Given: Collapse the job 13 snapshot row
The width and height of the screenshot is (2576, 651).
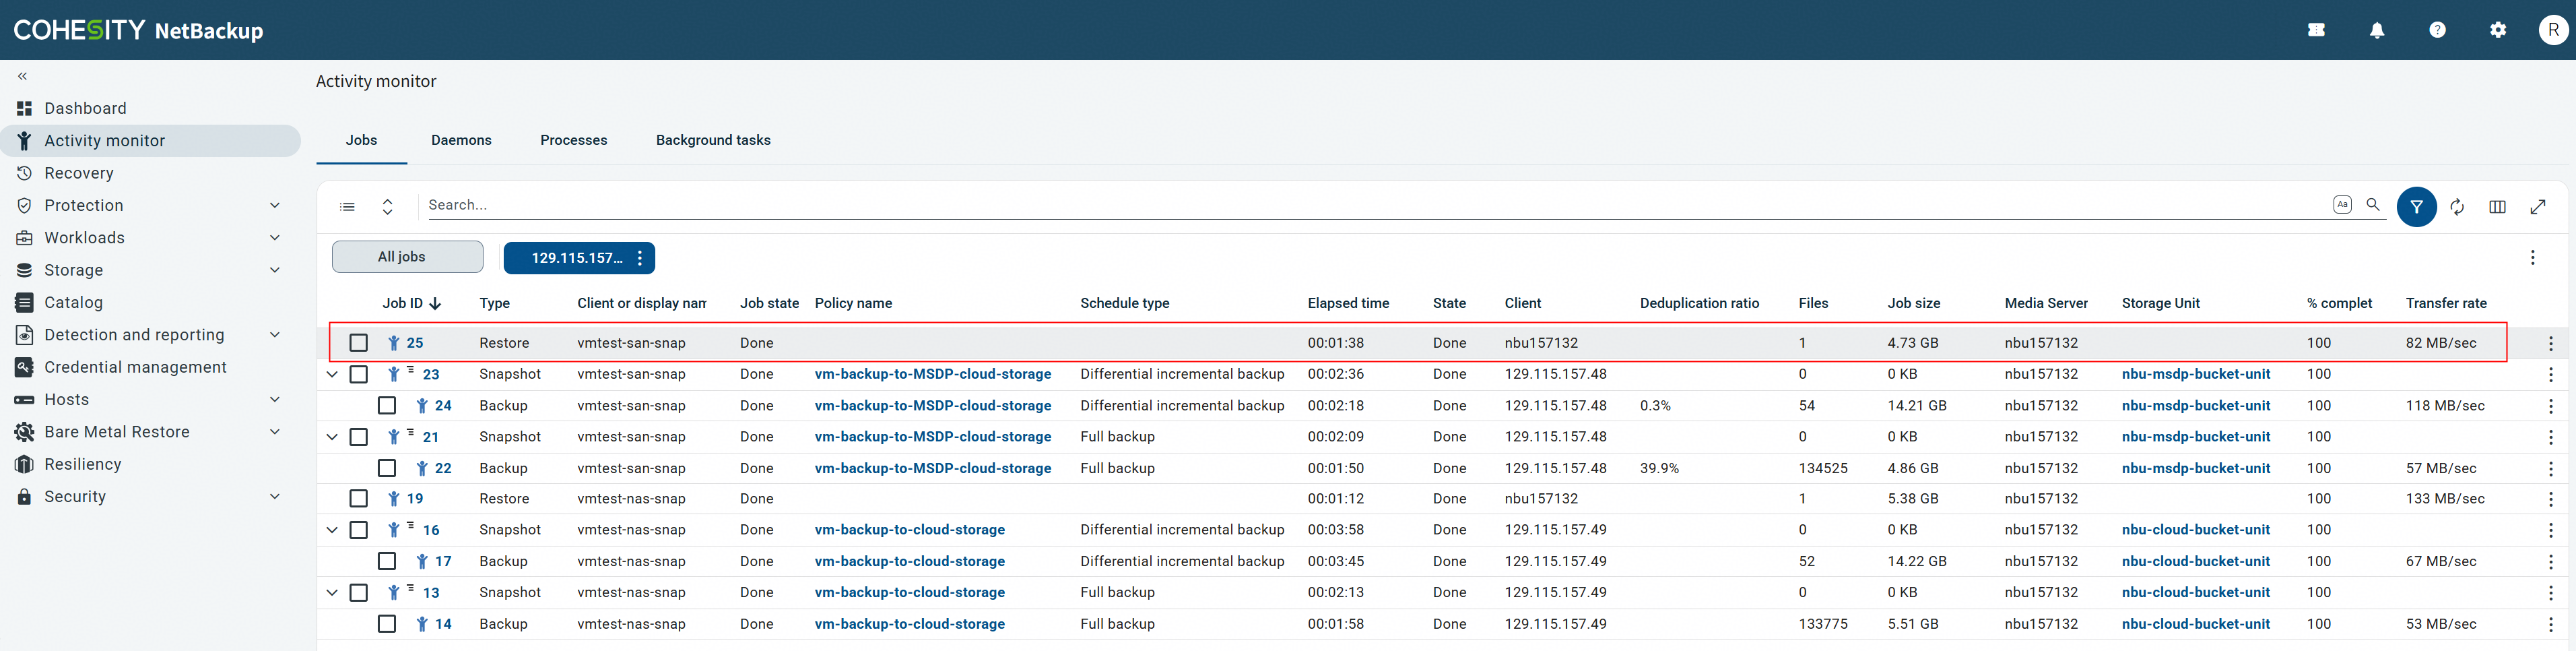Looking at the screenshot, I should [x=332, y=593].
